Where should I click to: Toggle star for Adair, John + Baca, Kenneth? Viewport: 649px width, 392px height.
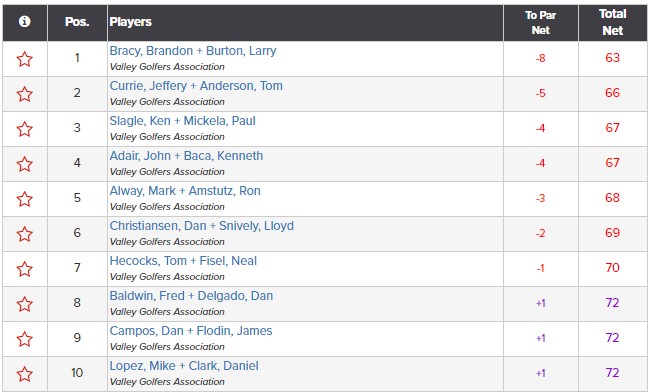click(24, 164)
